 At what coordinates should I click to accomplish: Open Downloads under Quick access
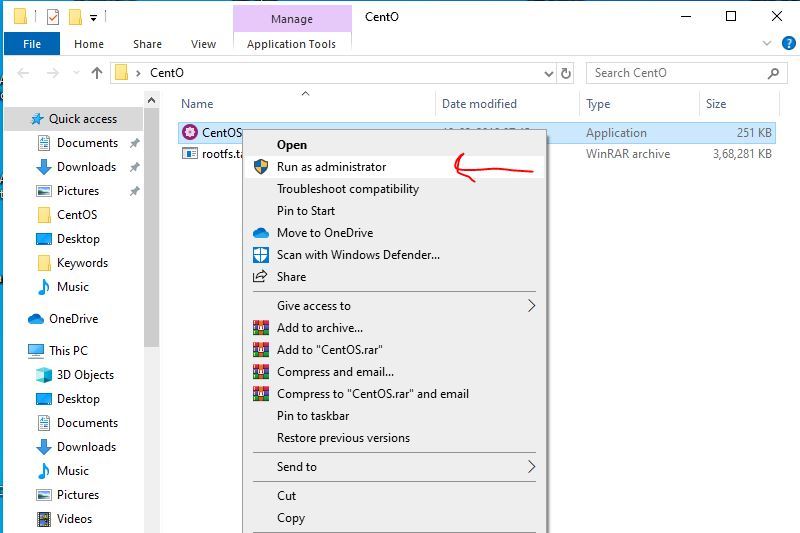coord(86,167)
